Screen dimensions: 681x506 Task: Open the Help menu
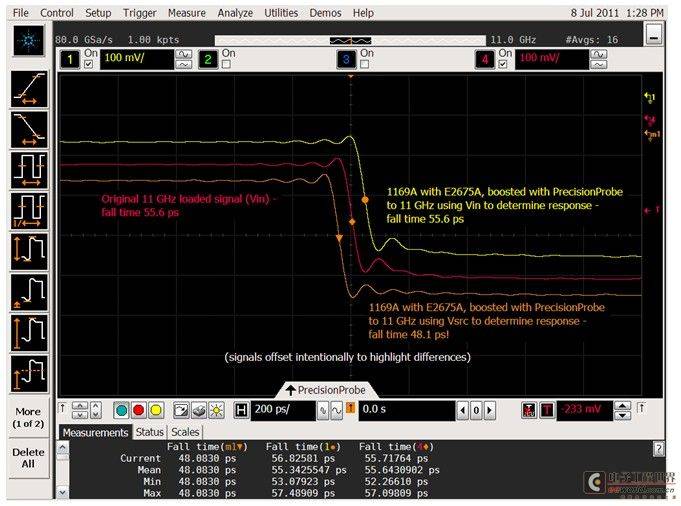(x=363, y=13)
